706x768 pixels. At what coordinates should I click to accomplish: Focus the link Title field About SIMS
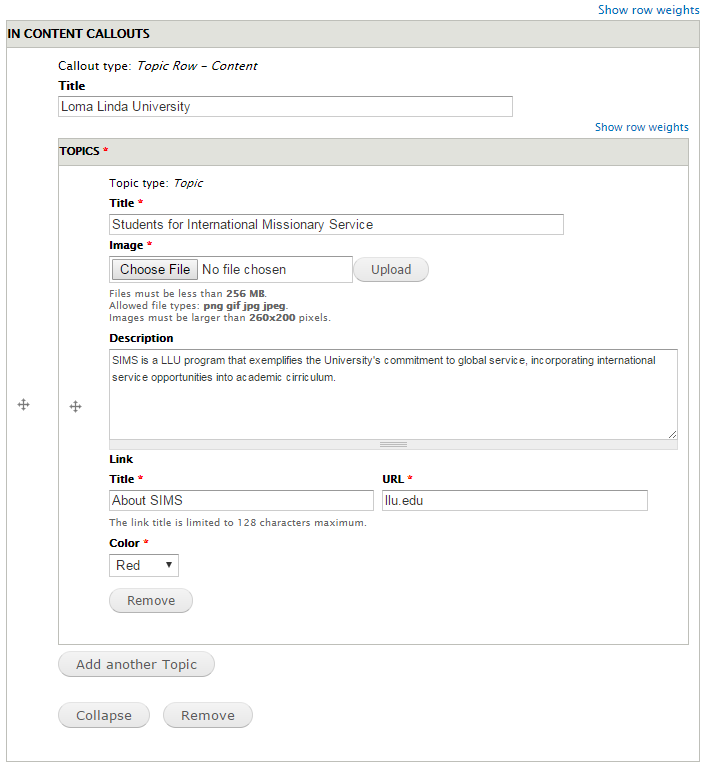pyautogui.click(x=242, y=501)
